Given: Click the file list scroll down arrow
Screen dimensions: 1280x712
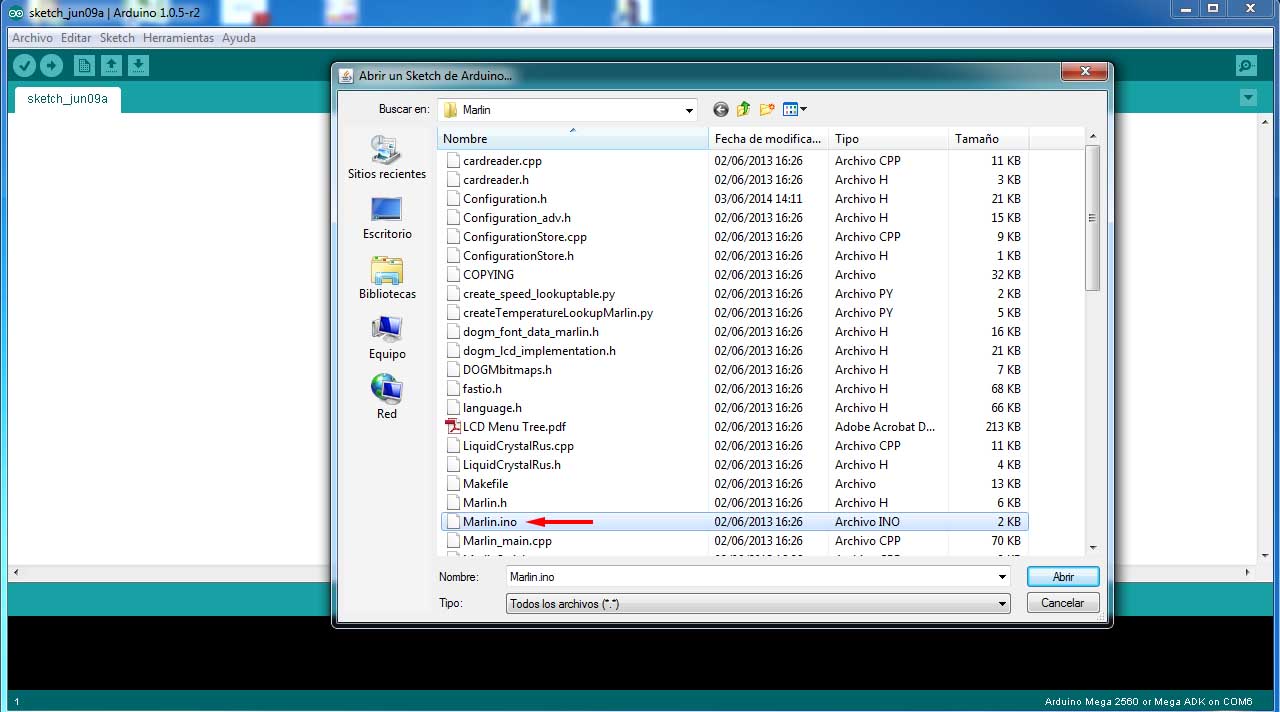Looking at the screenshot, I should tap(1092, 548).
